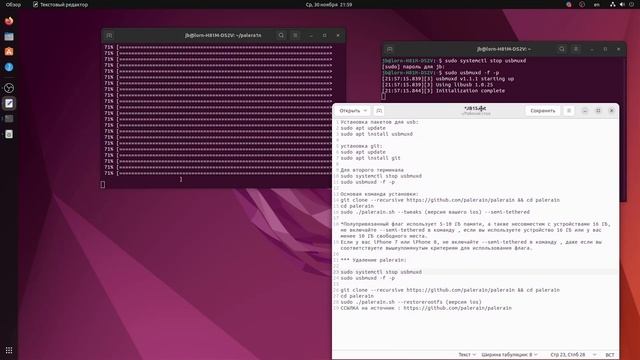Image resolution: width=640 pixels, height=360 pixels.
Task: Click the 'Основая команда установки:' line
Action: pyautogui.click(x=379, y=194)
